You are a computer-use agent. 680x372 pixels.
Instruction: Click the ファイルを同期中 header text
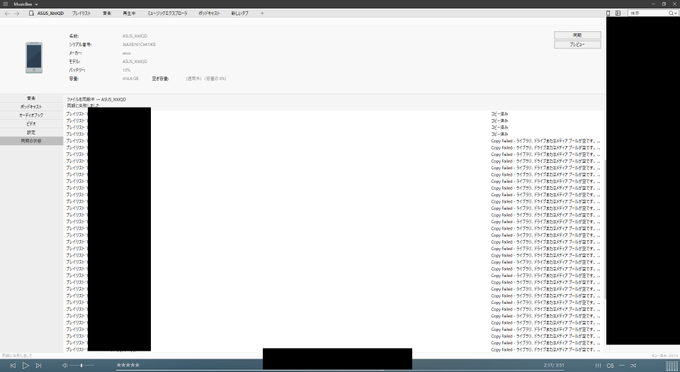click(96, 100)
